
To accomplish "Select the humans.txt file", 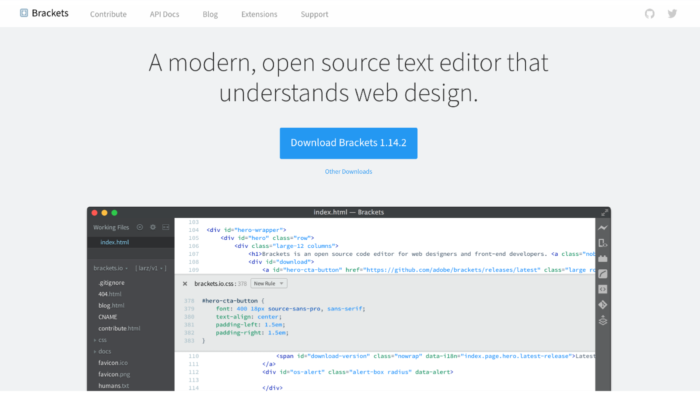I will click(x=113, y=386).
